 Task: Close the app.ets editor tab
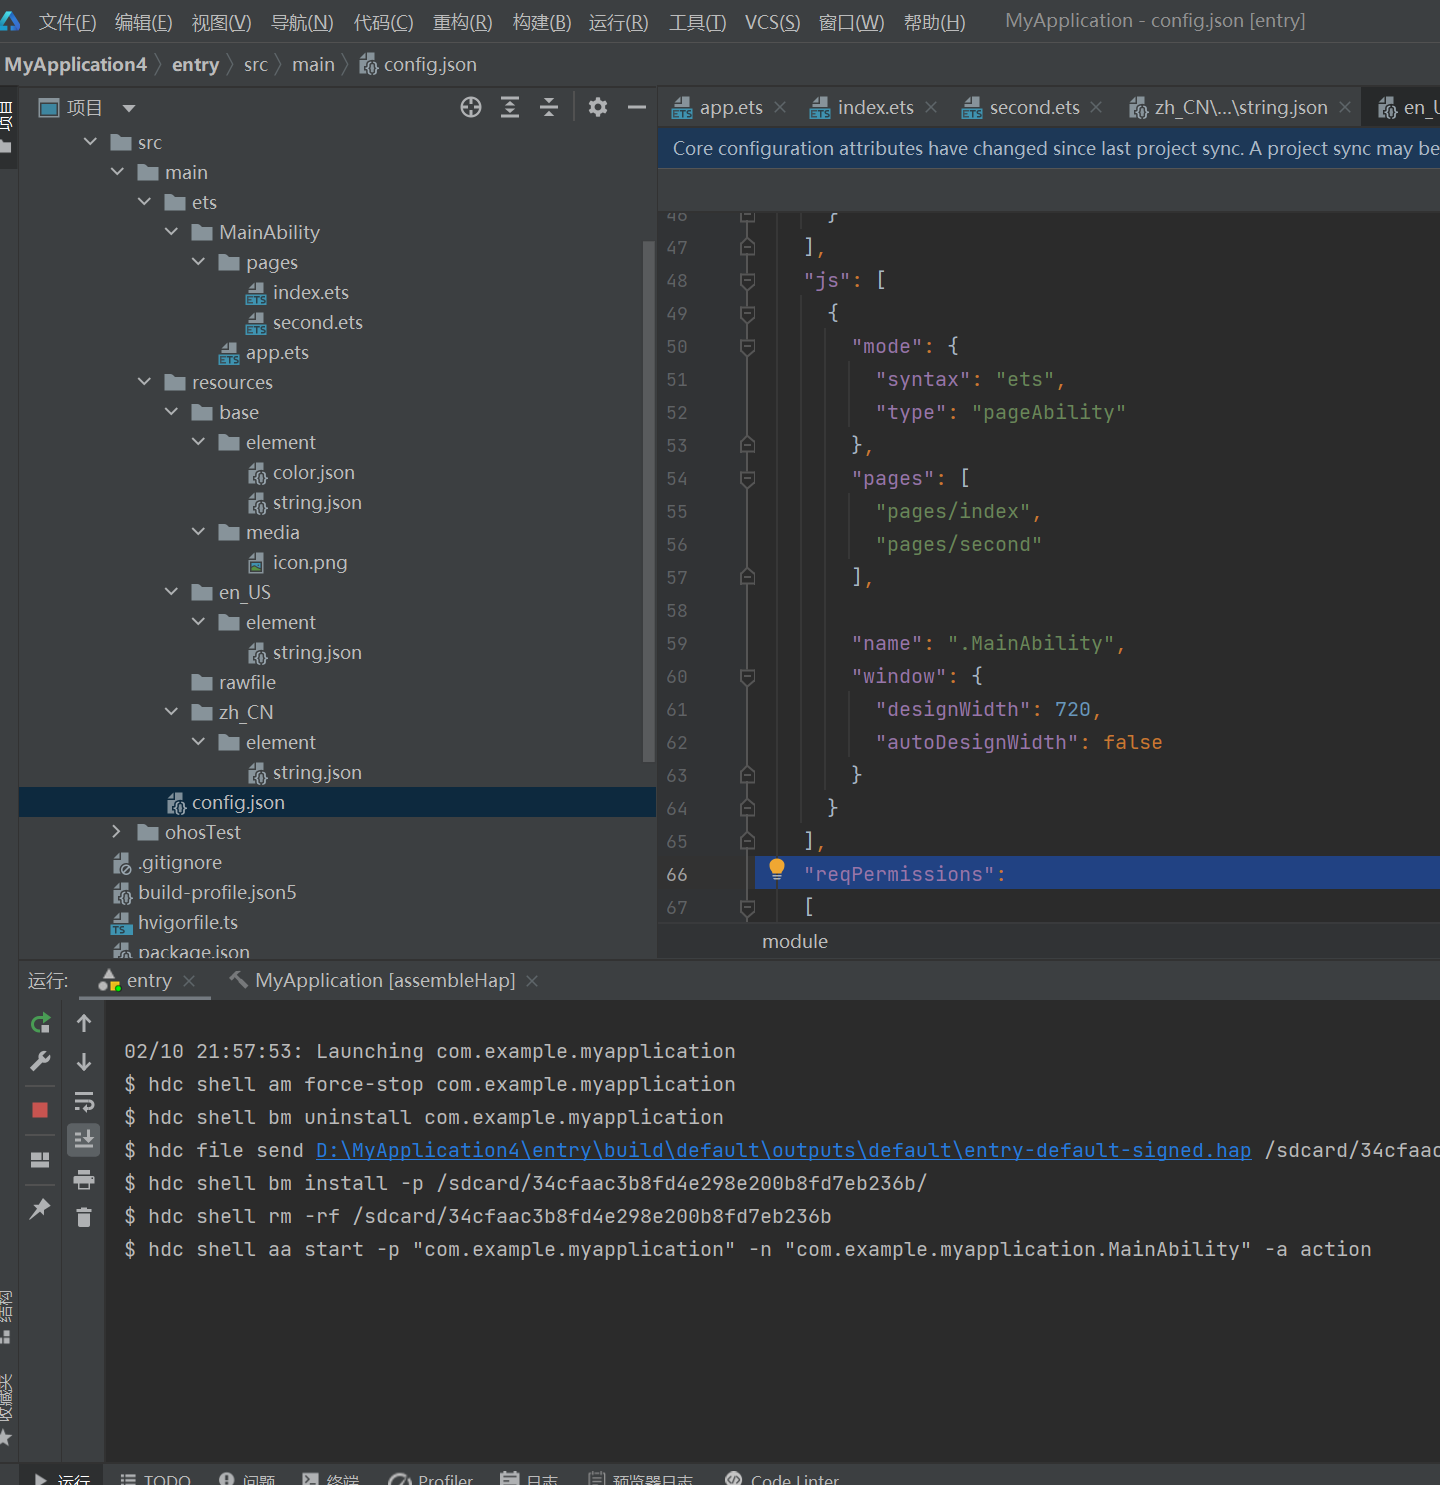click(780, 107)
